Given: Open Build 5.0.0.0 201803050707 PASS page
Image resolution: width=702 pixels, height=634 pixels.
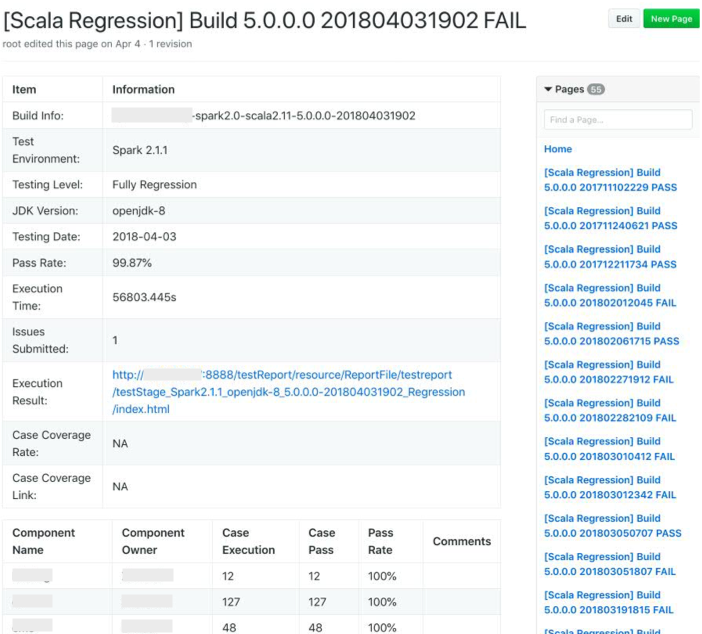Looking at the screenshot, I should (x=612, y=526).
